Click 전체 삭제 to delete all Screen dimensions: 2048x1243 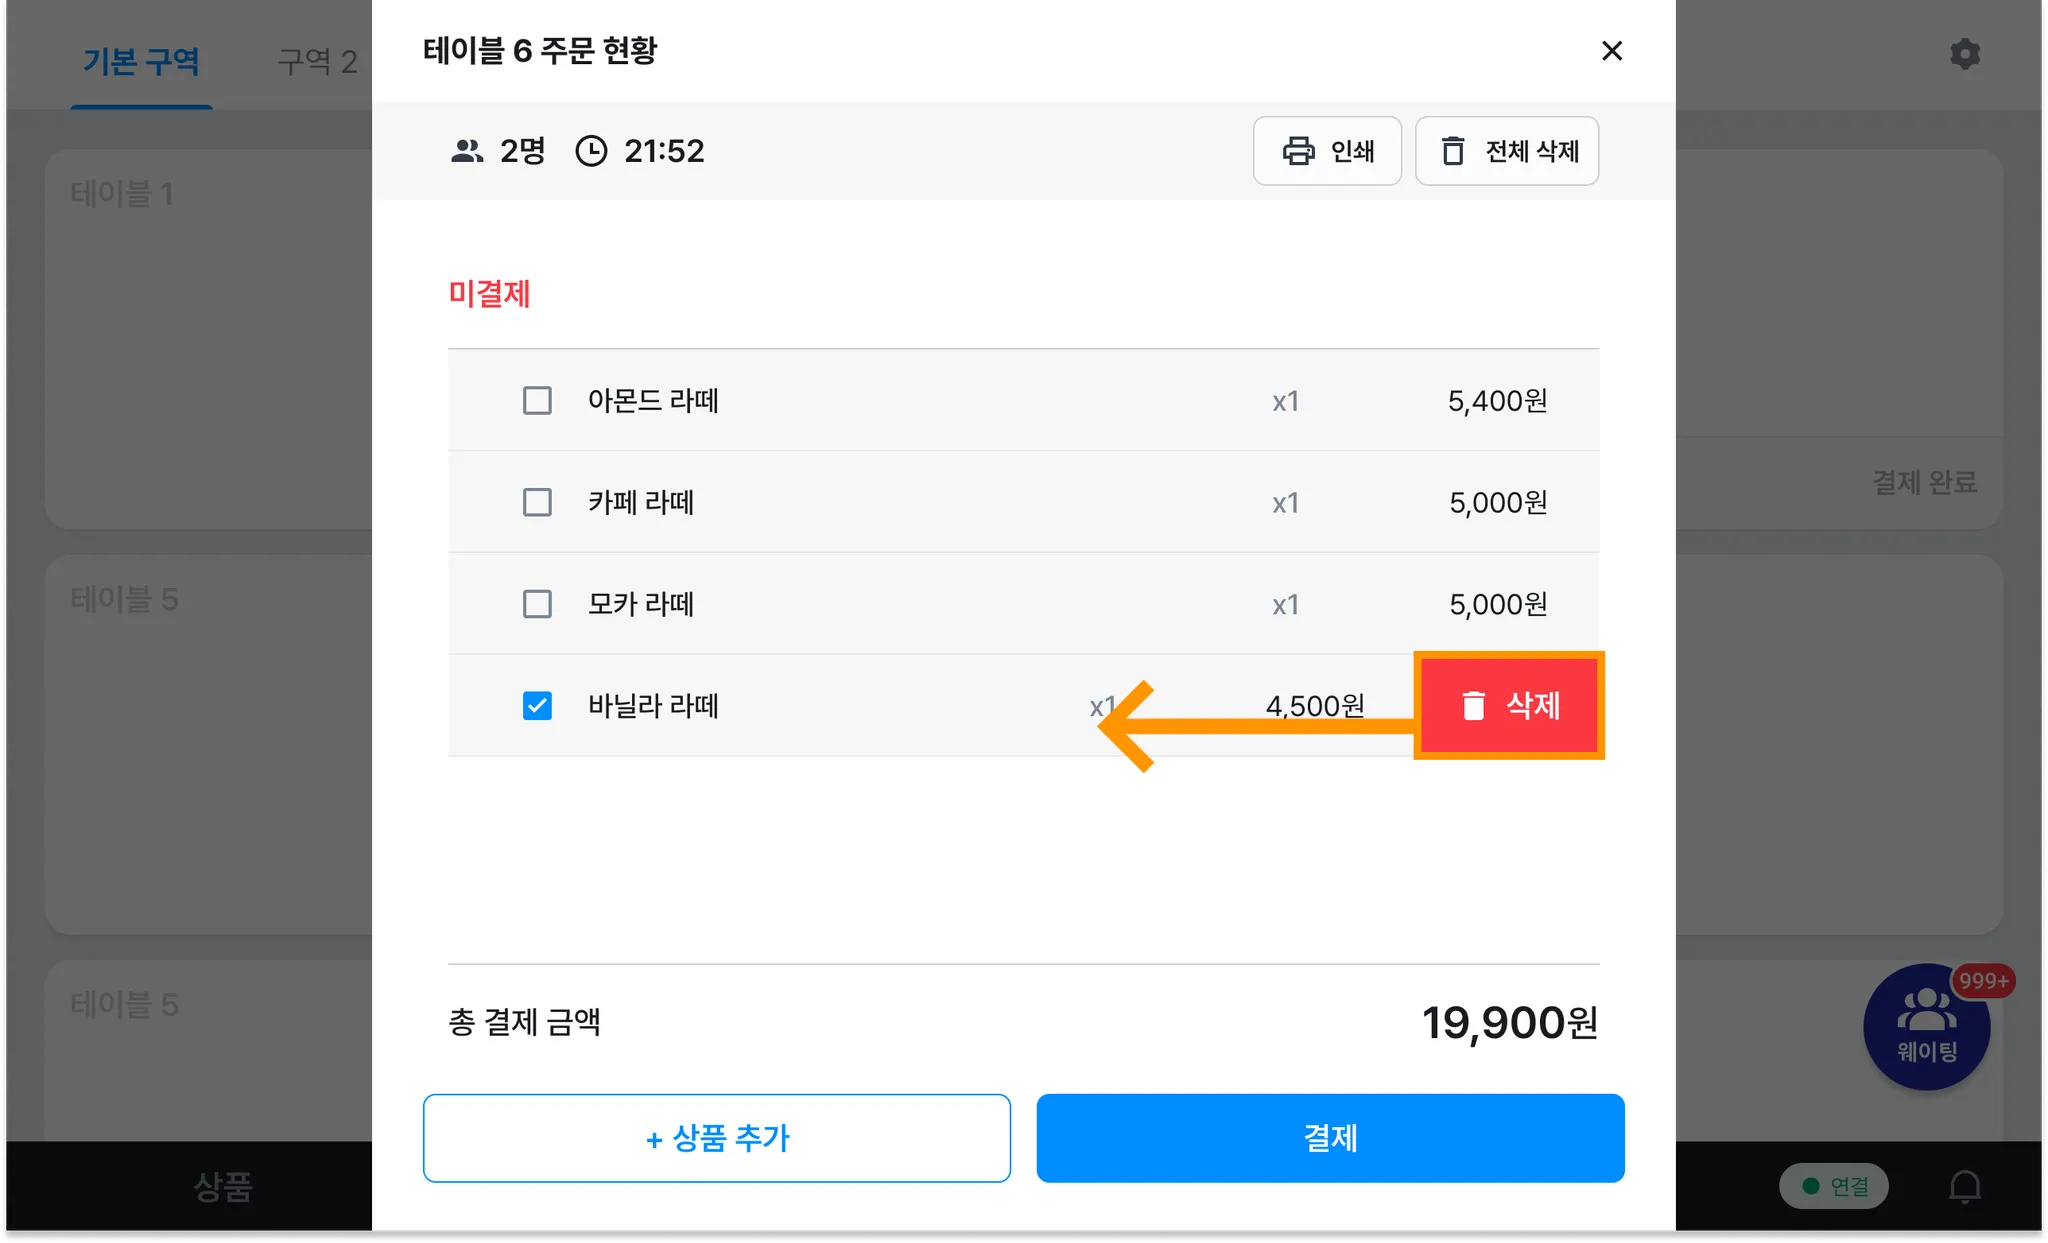point(1507,151)
